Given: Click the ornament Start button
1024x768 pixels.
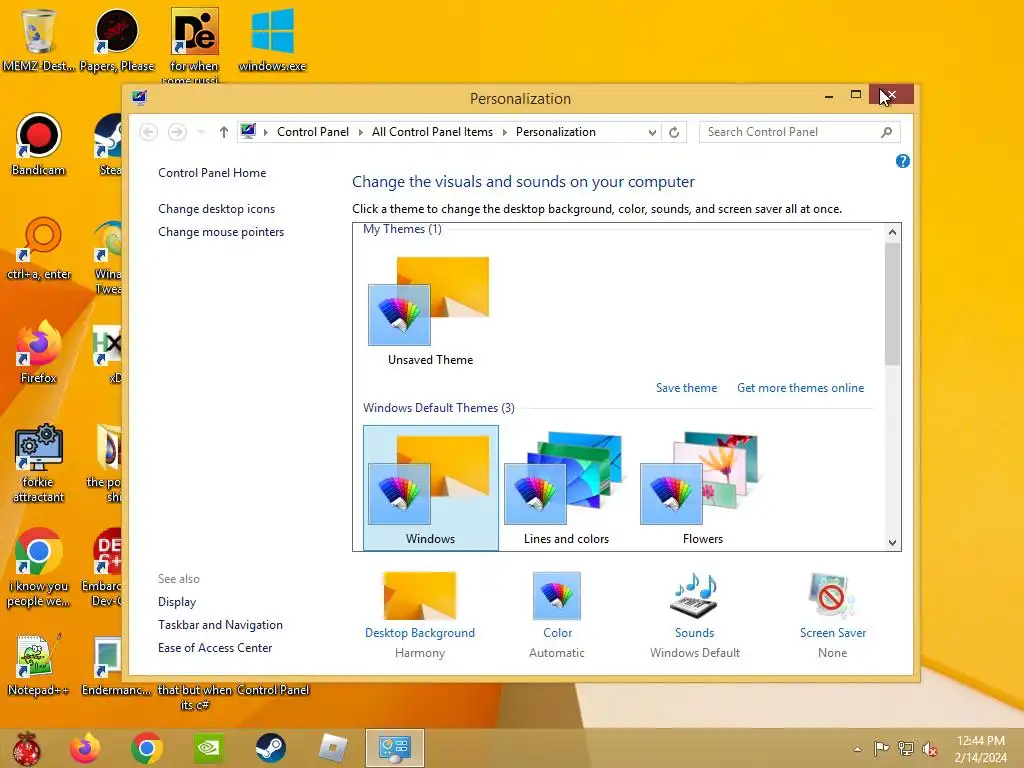Looking at the screenshot, I should tap(26, 748).
